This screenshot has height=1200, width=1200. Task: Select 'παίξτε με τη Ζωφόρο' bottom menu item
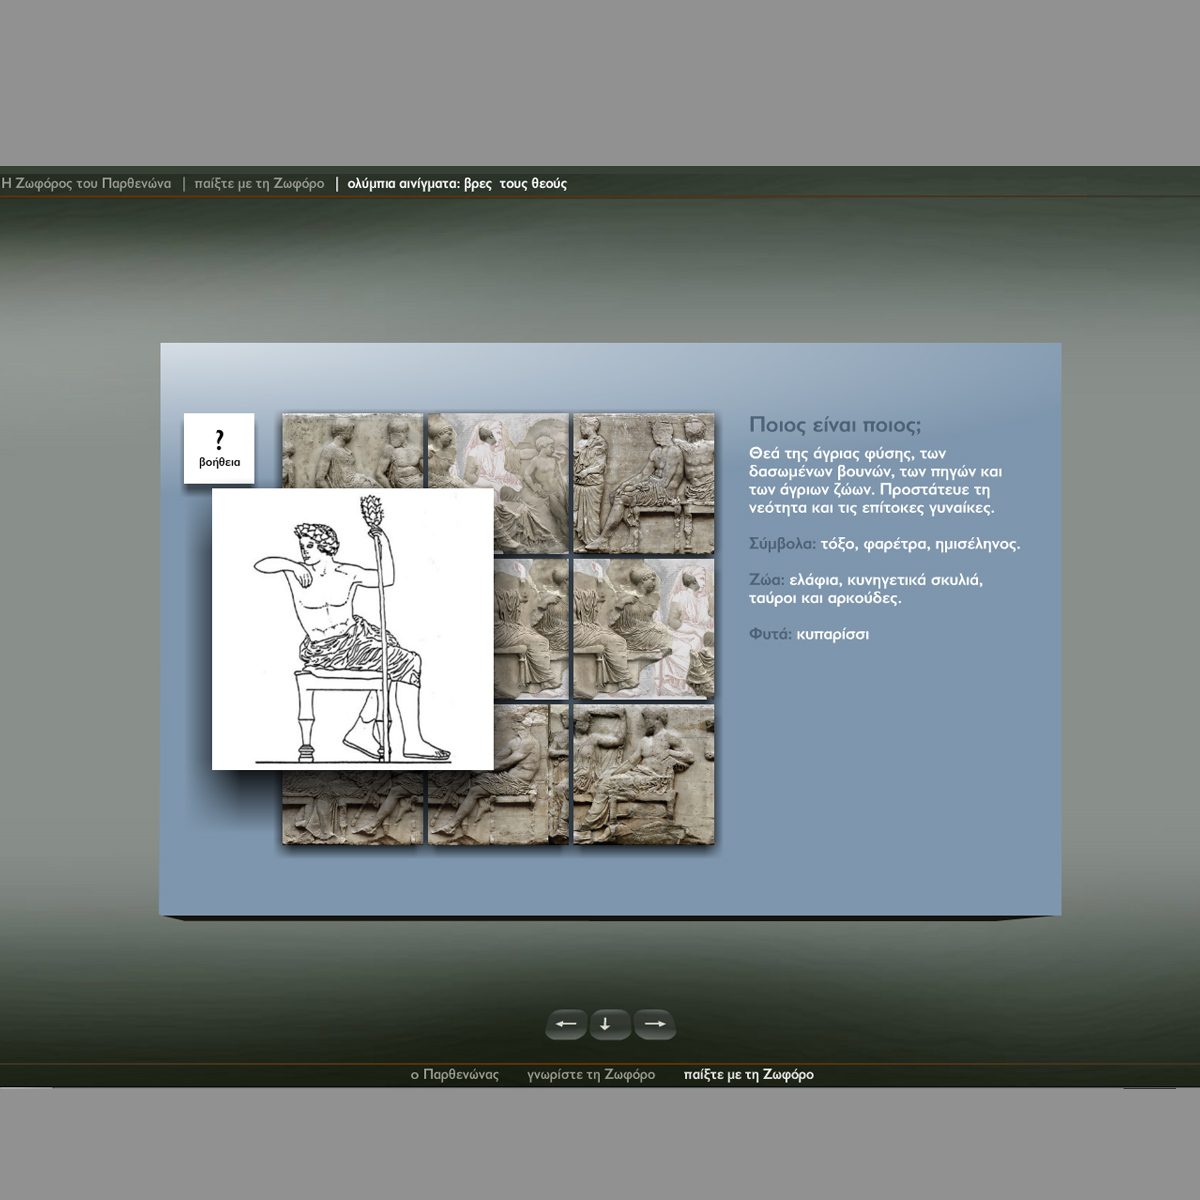pos(749,1074)
